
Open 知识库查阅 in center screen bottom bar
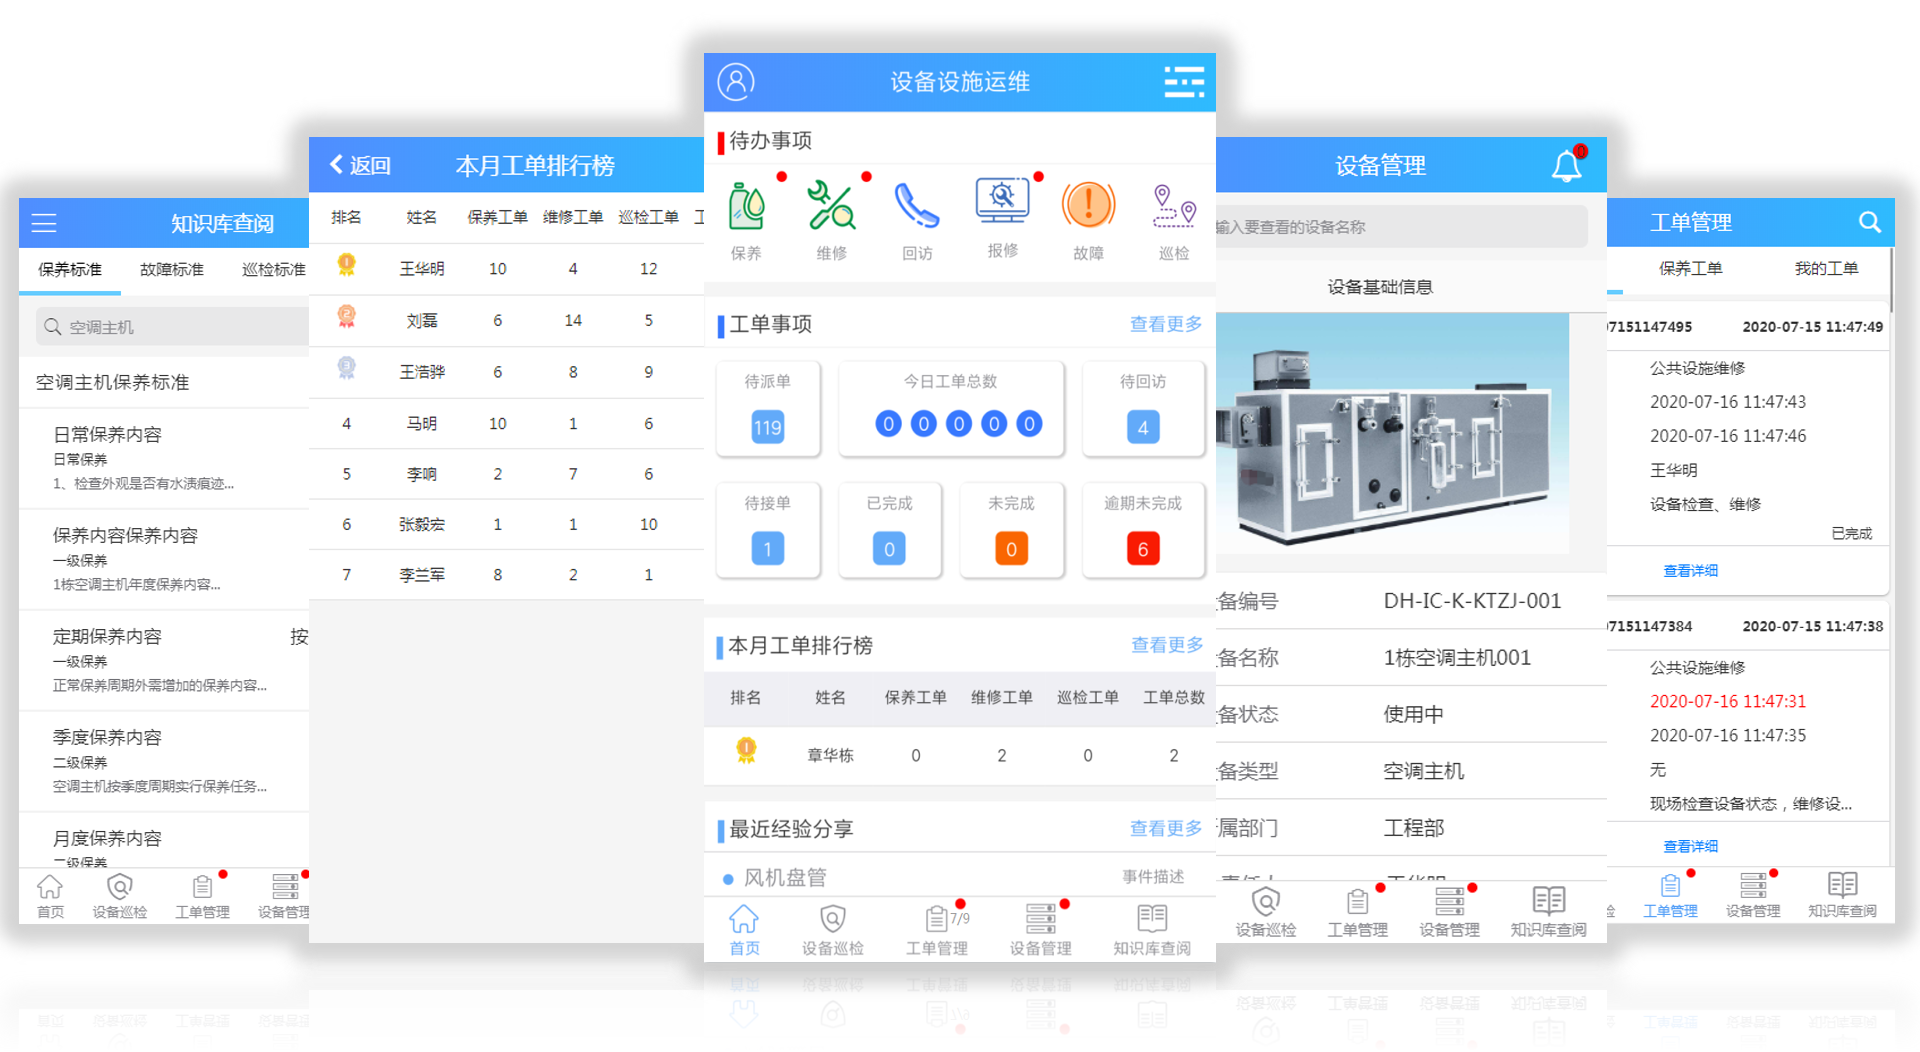click(x=1152, y=930)
